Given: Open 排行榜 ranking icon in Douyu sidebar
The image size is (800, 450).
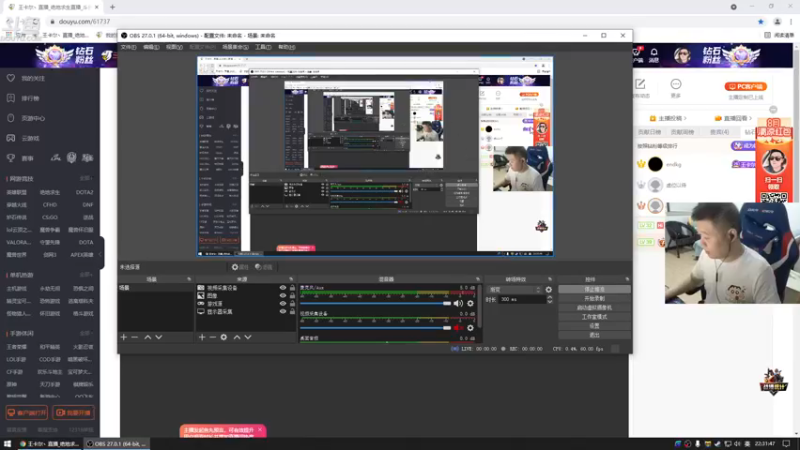Looking at the screenshot, I should [x=11, y=98].
